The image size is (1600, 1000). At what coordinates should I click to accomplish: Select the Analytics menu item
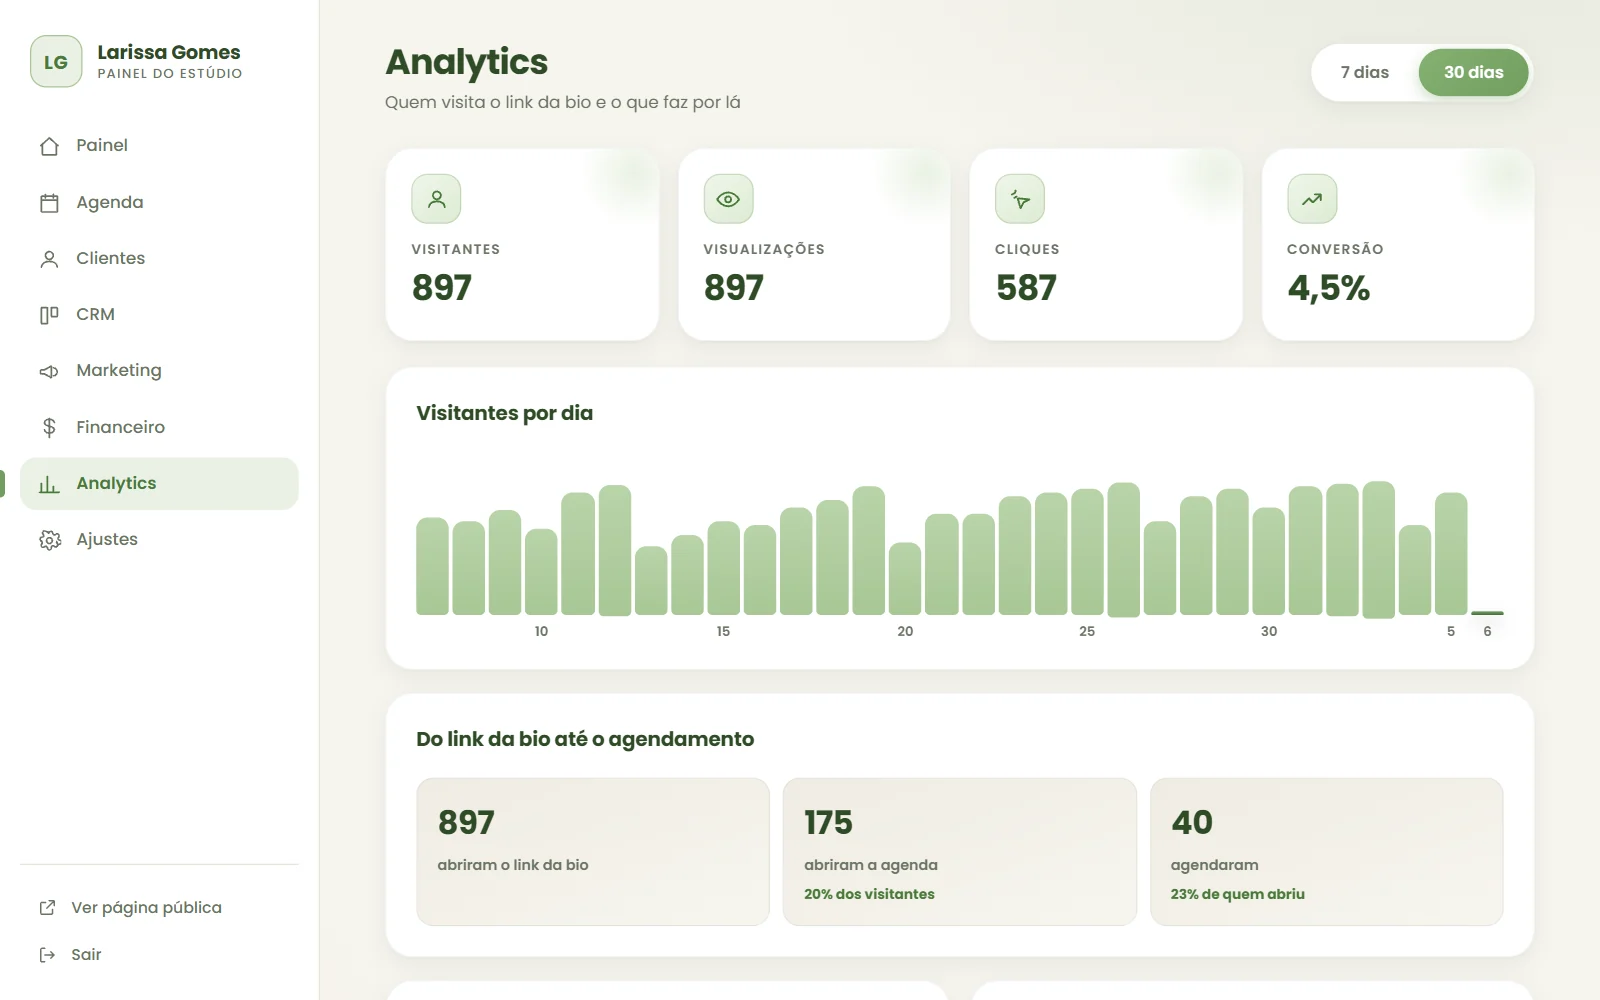click(x=159, y=484)
